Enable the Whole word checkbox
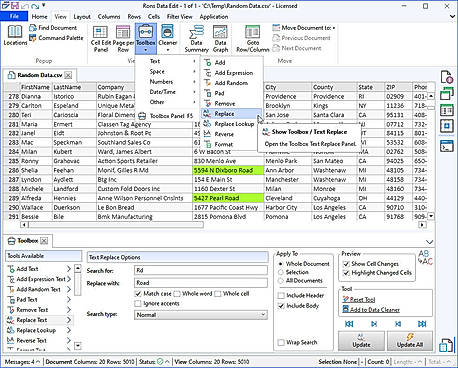 click(x=177, y=294)
